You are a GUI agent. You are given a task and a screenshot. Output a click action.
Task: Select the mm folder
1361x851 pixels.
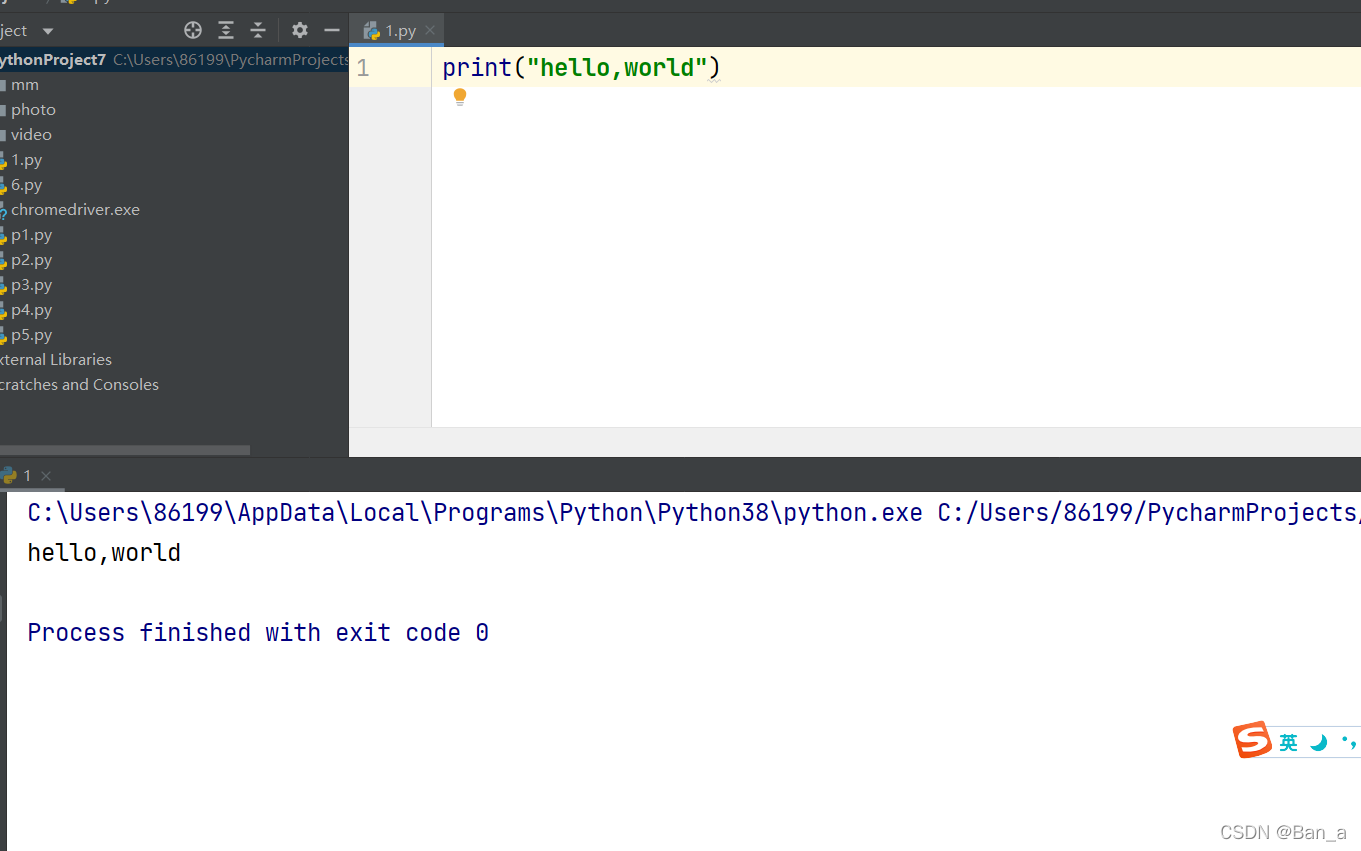click(x=24, y=85)
